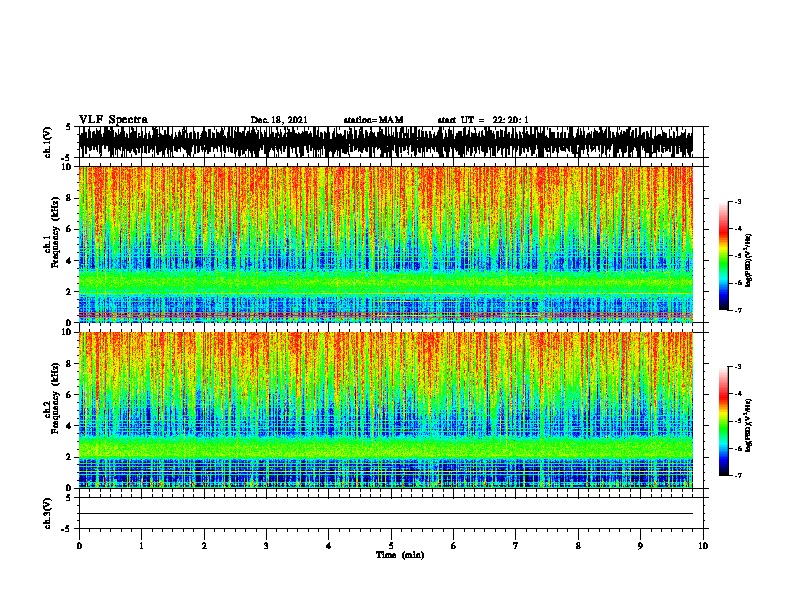Image resolution: width=792 pixels, height=612 pixels.
Task: Click the "VLF Spectra" plot title
Action: [113, 120]
